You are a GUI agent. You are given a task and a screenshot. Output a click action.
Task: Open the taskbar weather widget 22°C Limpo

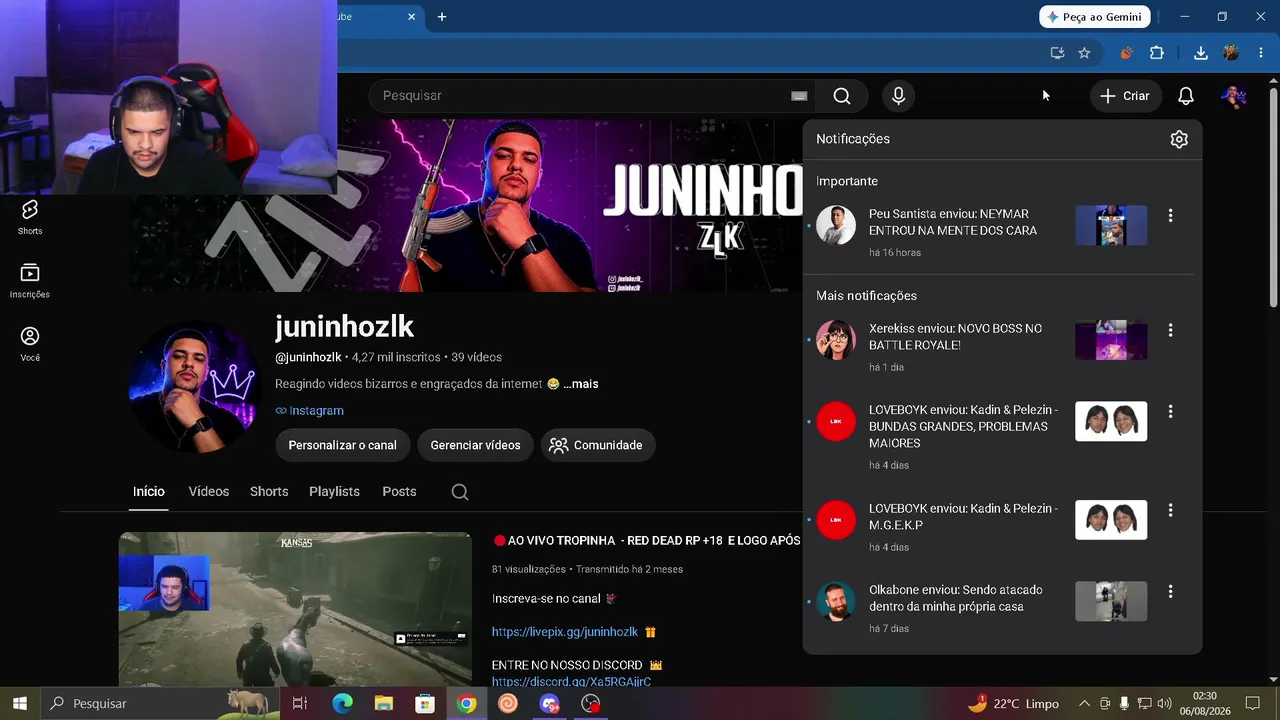click(1013, 704)
